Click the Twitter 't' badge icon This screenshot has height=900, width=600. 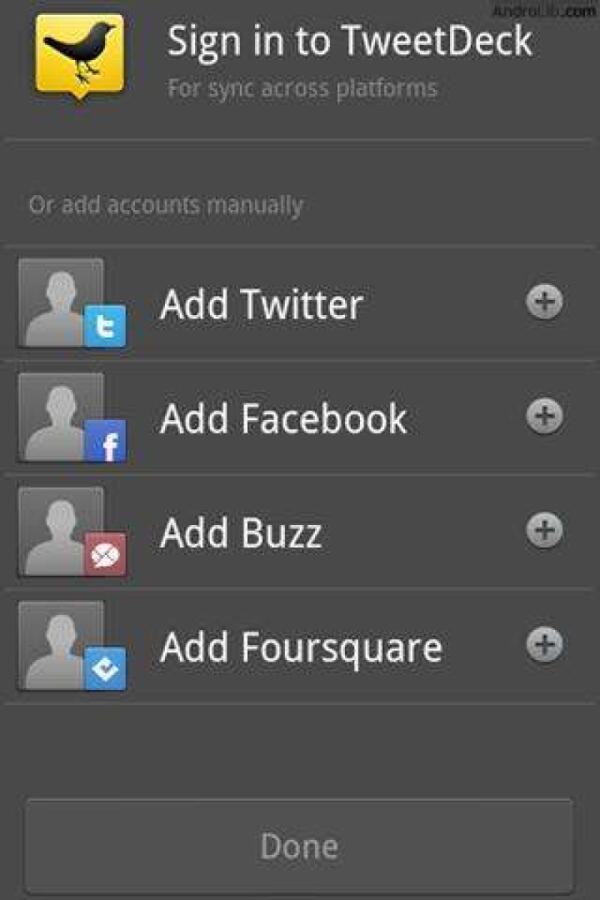pos(105,327)
